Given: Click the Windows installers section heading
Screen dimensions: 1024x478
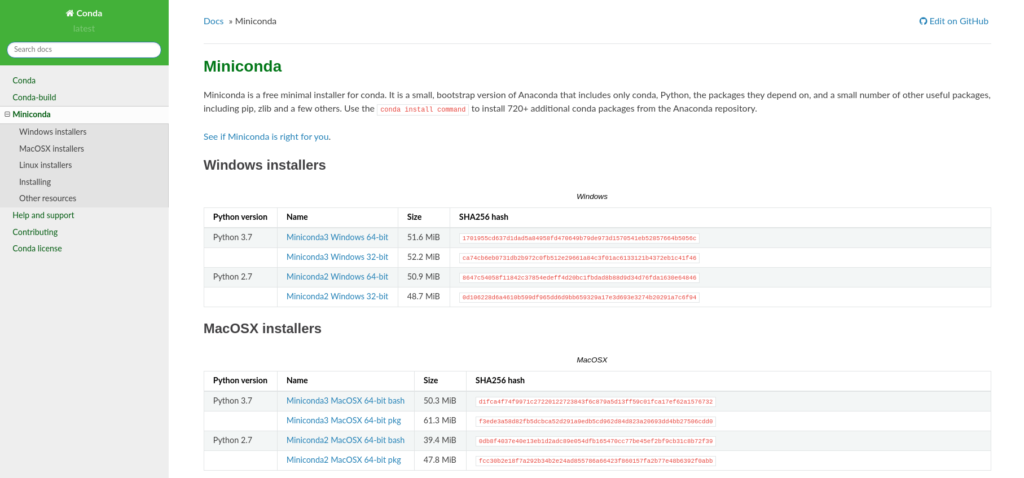Looking at the screenshot, I should click(264, 165).
